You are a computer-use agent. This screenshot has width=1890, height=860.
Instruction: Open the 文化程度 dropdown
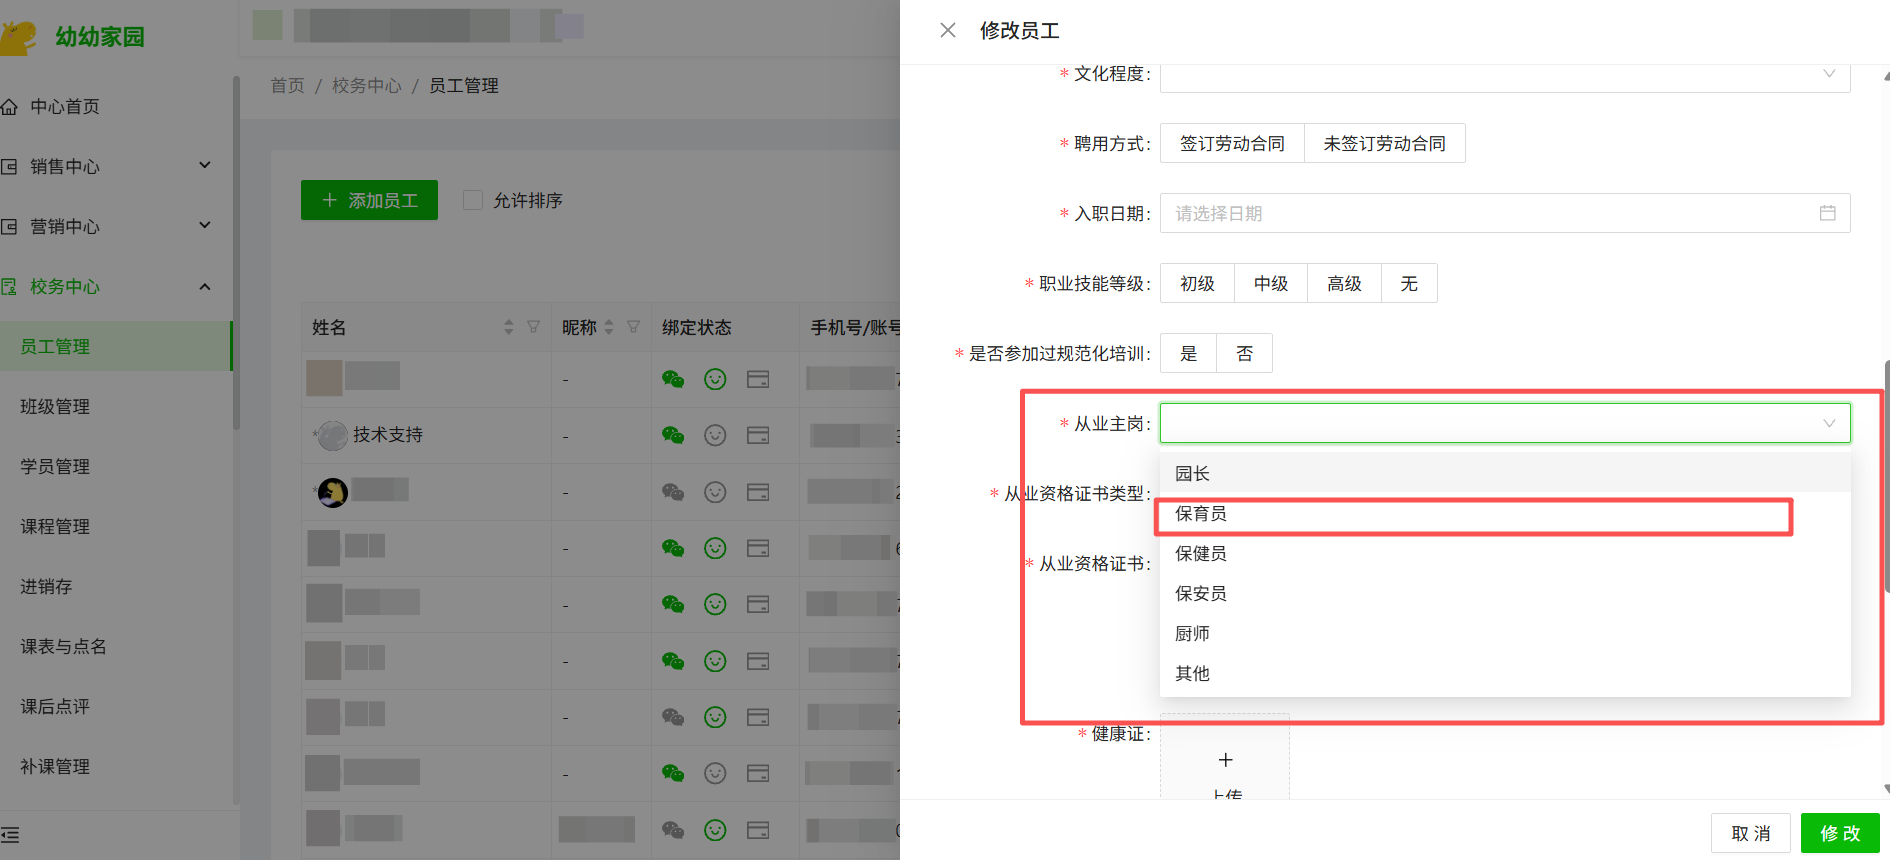click(1504, 75)
